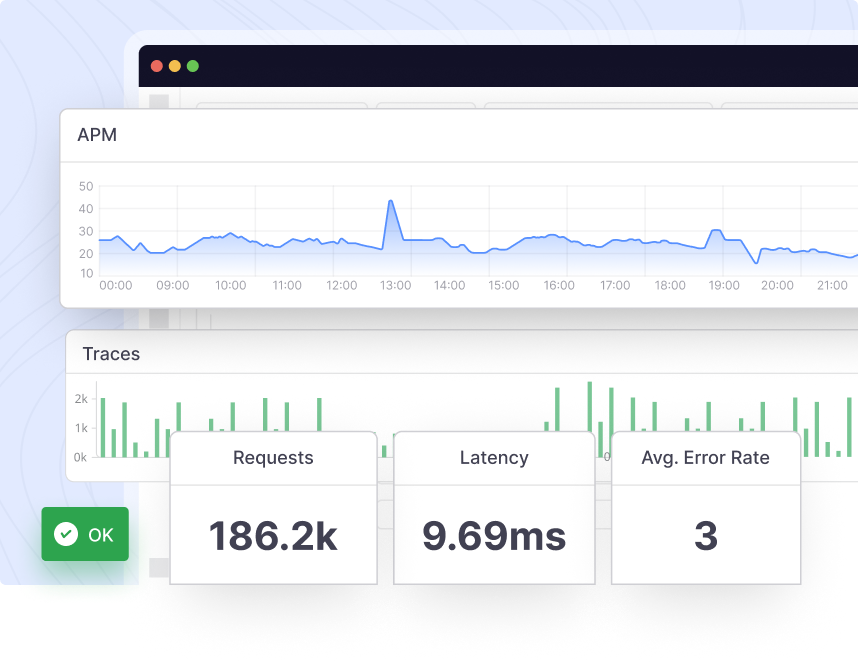Click the 50 label on APM axis
This screenshot has width=859, height=663.
pos(86,187)
